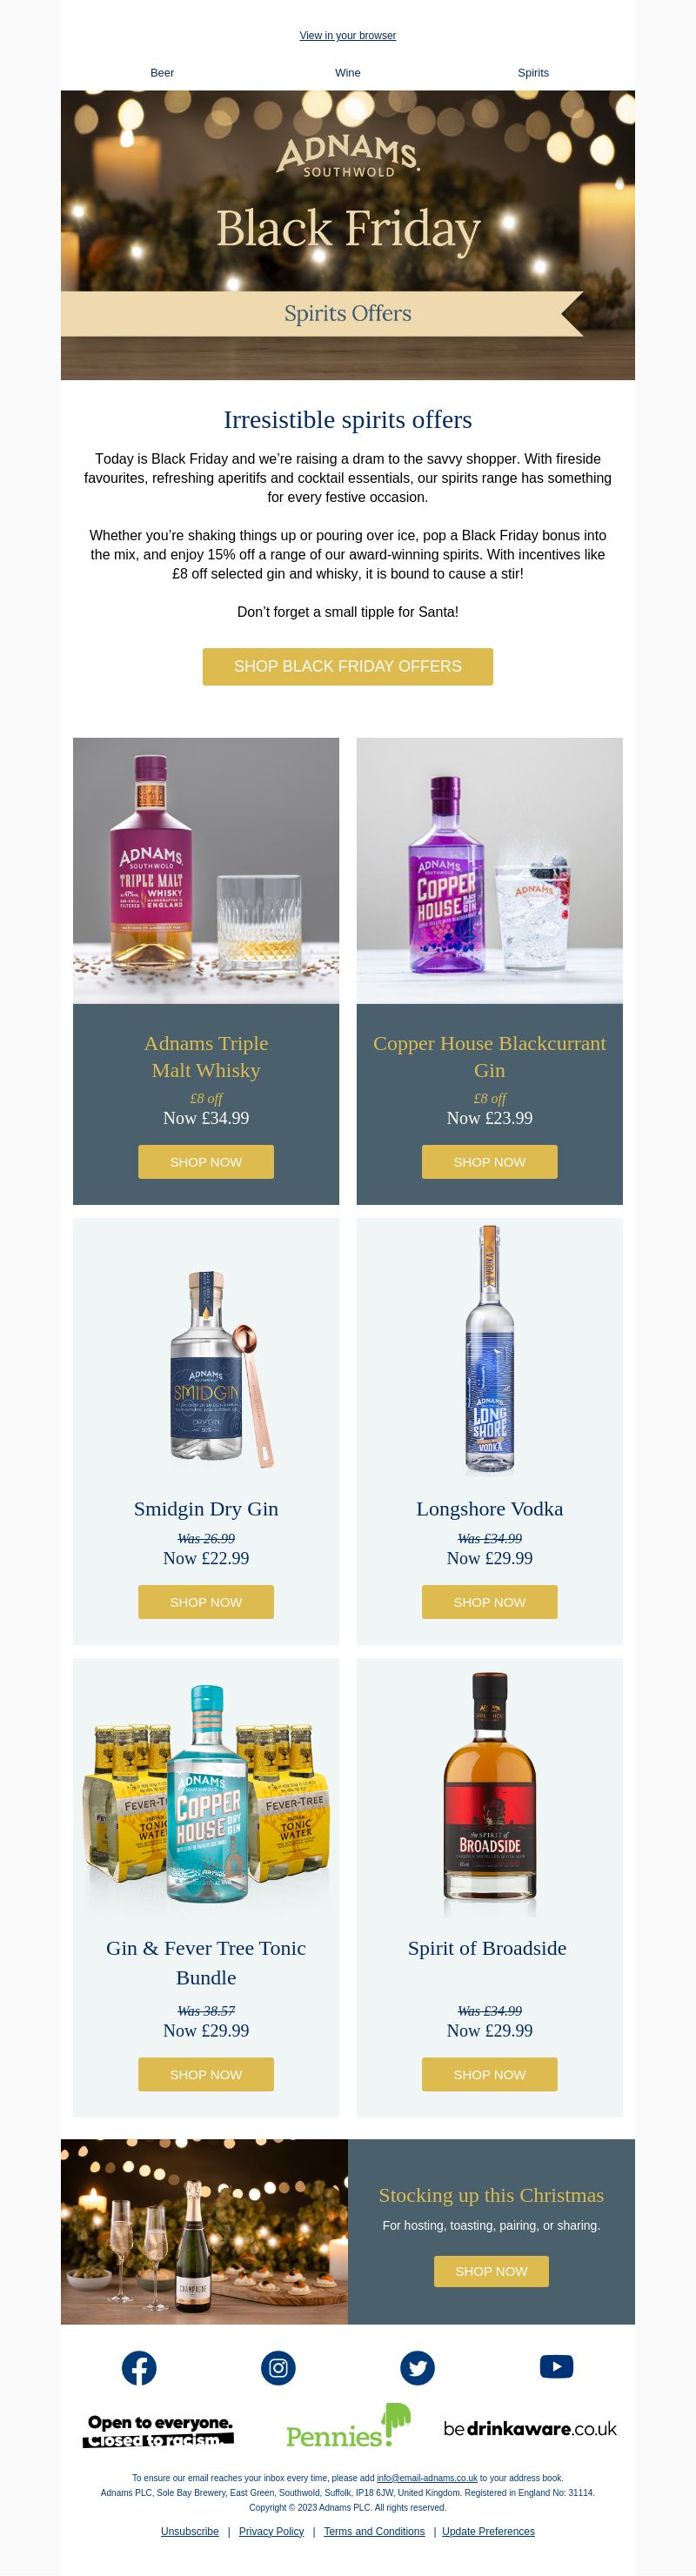Open the Instagram social icon
Image resolution: width=696 pixels, height=2576 pixels.
click(x=278, y=2368)
